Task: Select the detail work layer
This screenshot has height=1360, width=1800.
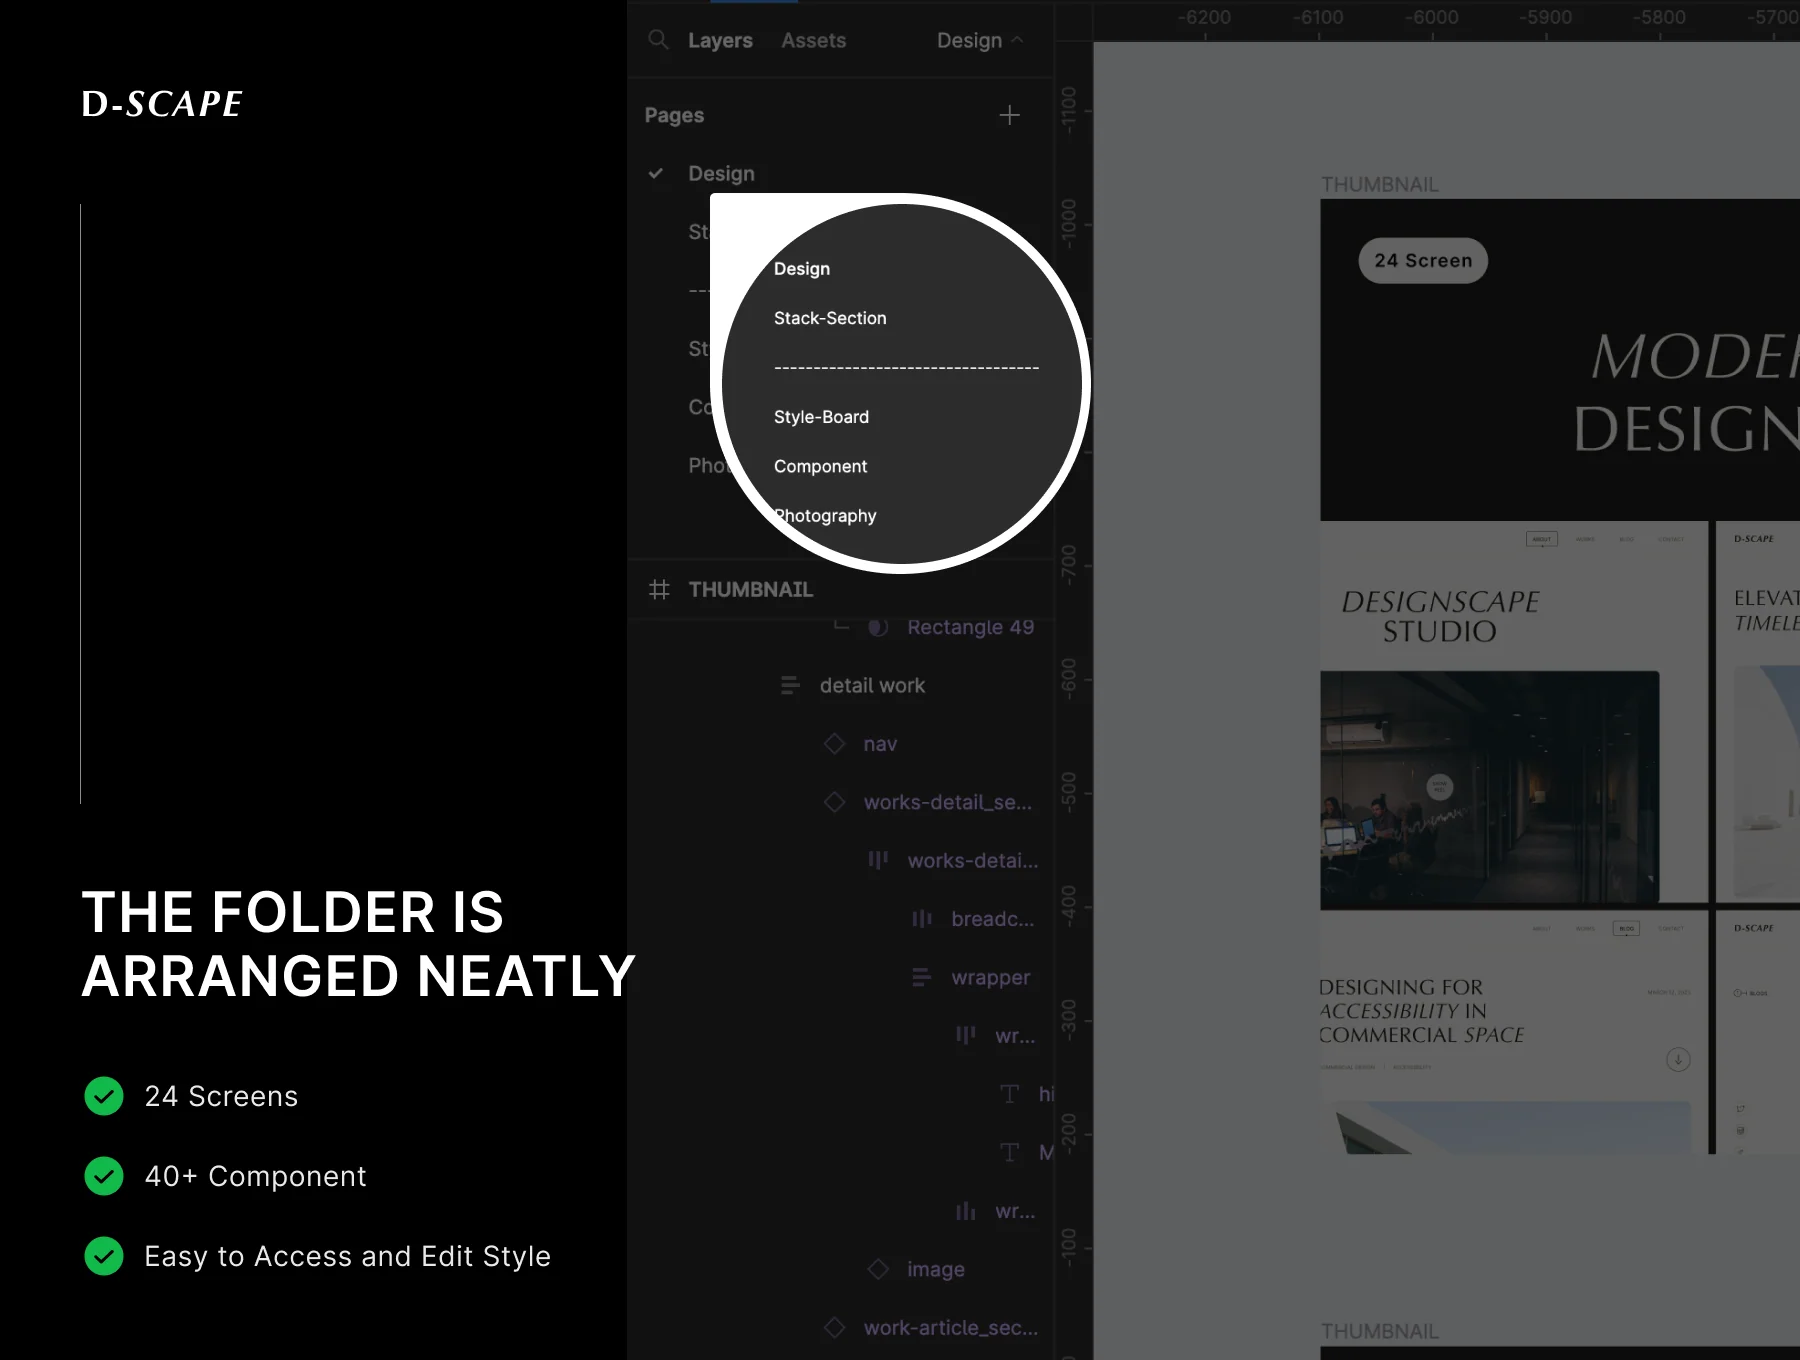Action: [872, 685]
